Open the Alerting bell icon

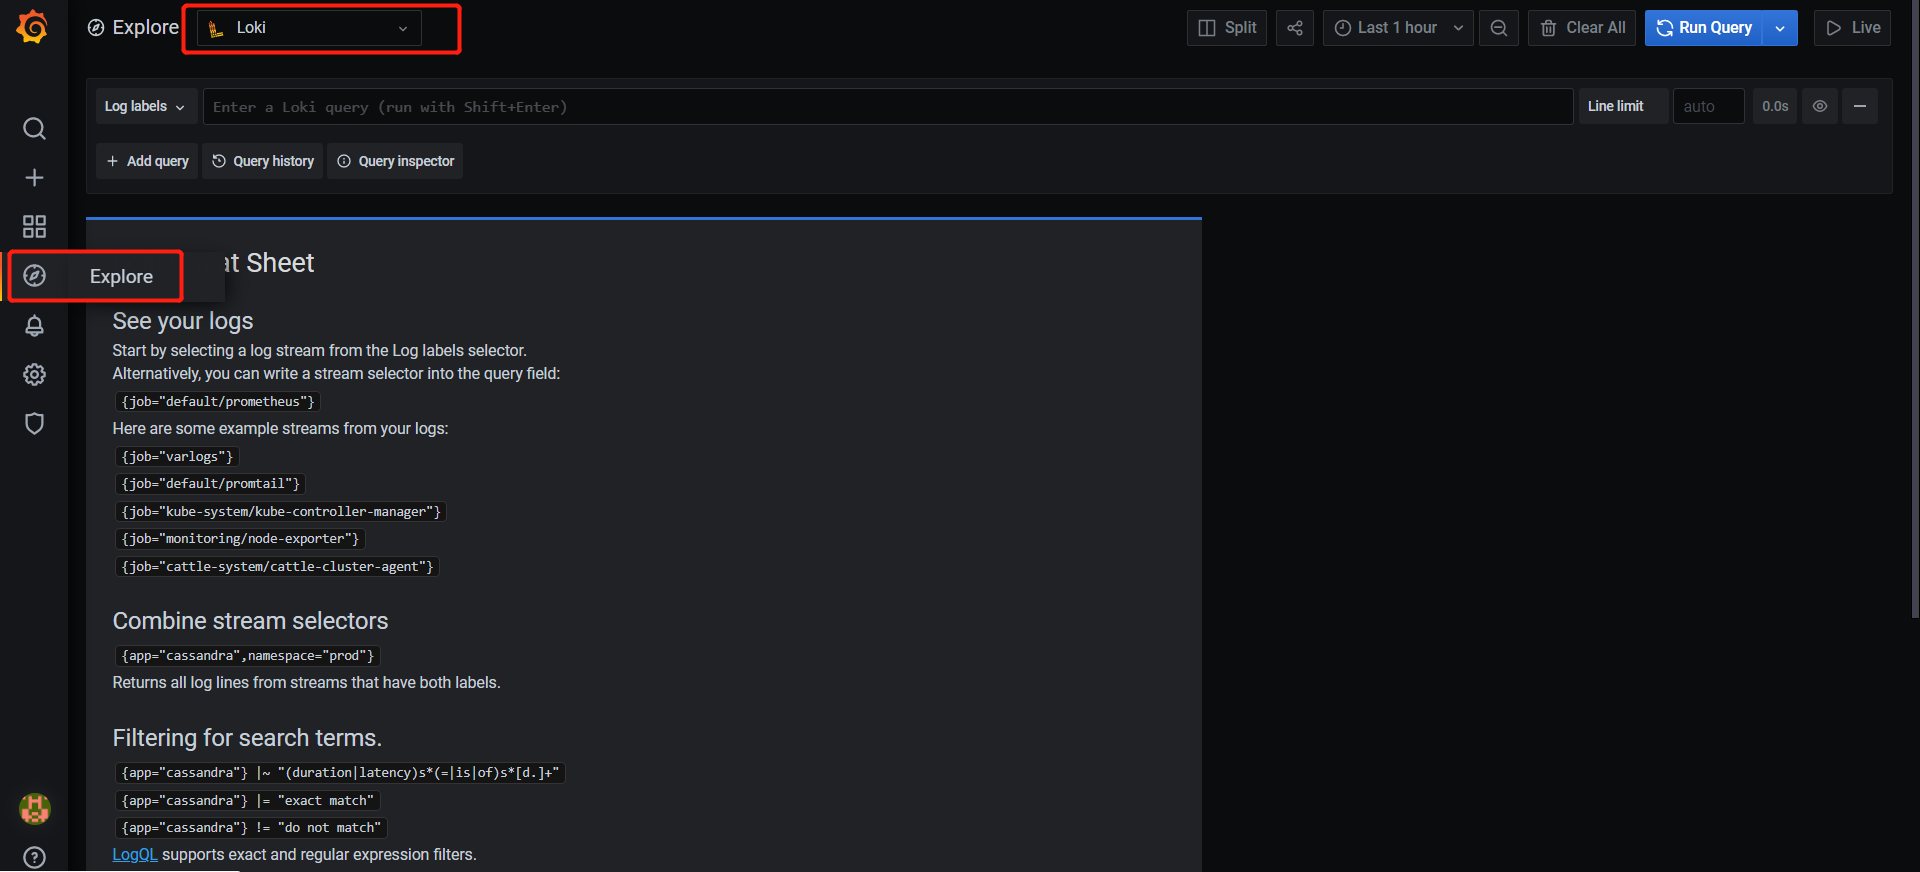click(x=34, y=326)
